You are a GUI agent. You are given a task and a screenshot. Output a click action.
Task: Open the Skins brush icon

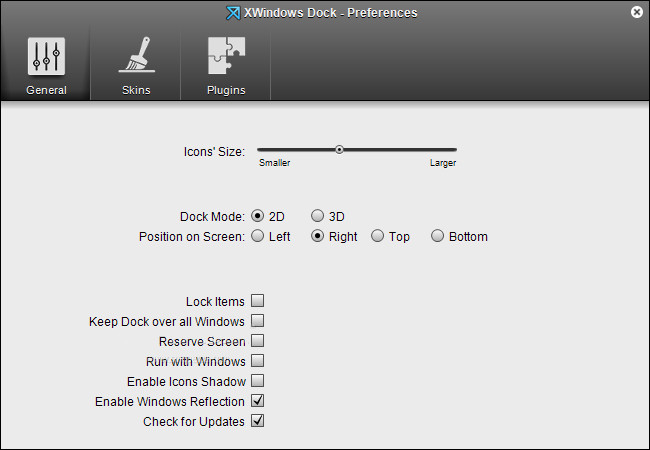click(x=136, y=55)
